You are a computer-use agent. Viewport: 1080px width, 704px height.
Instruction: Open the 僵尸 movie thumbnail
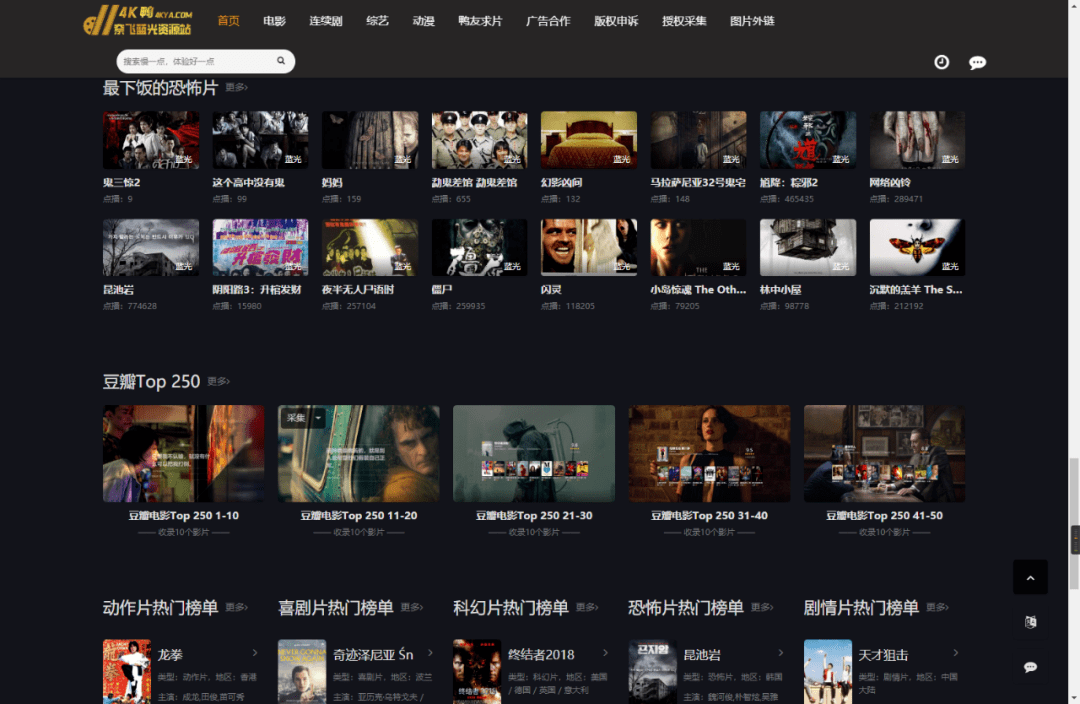click(479, 247)
